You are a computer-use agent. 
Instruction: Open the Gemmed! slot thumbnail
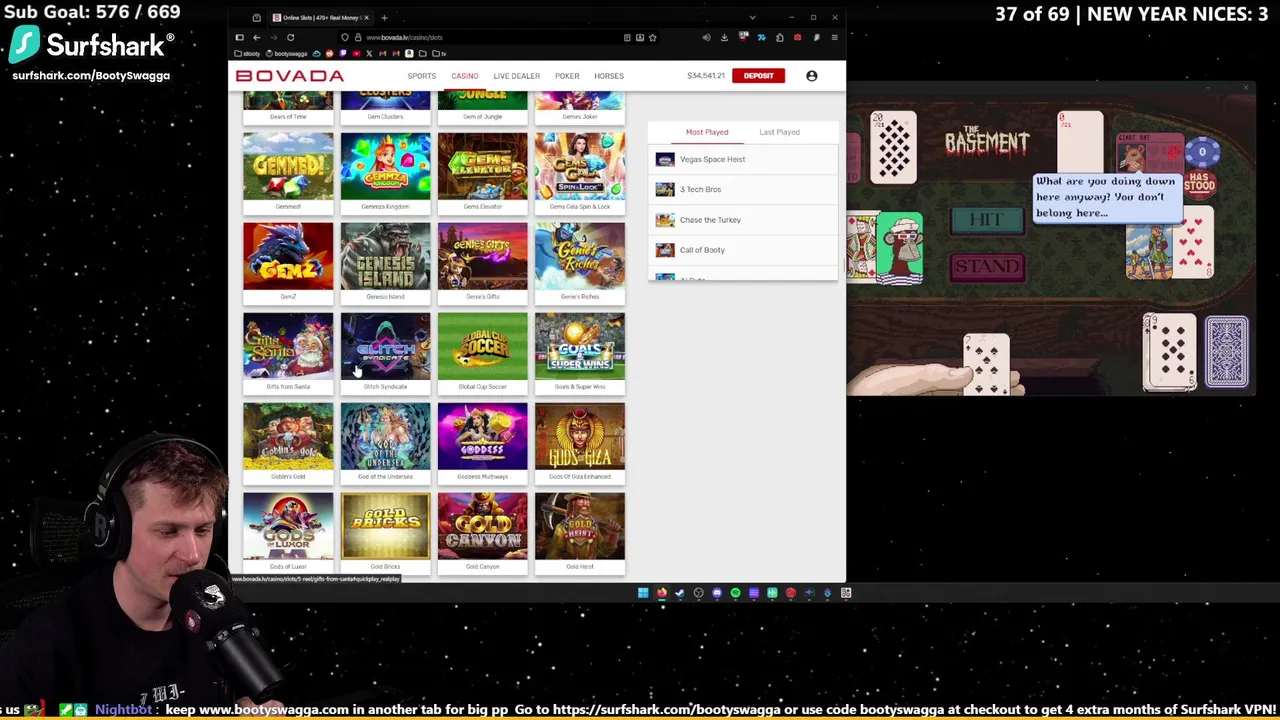(288, 167)
